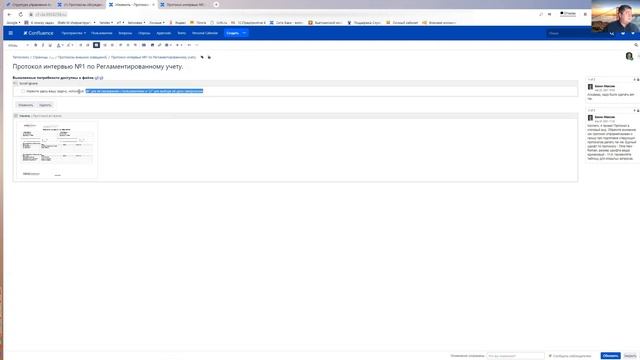
Task: Click the blue Обновить button at the bottom
Action: [610, 356]
